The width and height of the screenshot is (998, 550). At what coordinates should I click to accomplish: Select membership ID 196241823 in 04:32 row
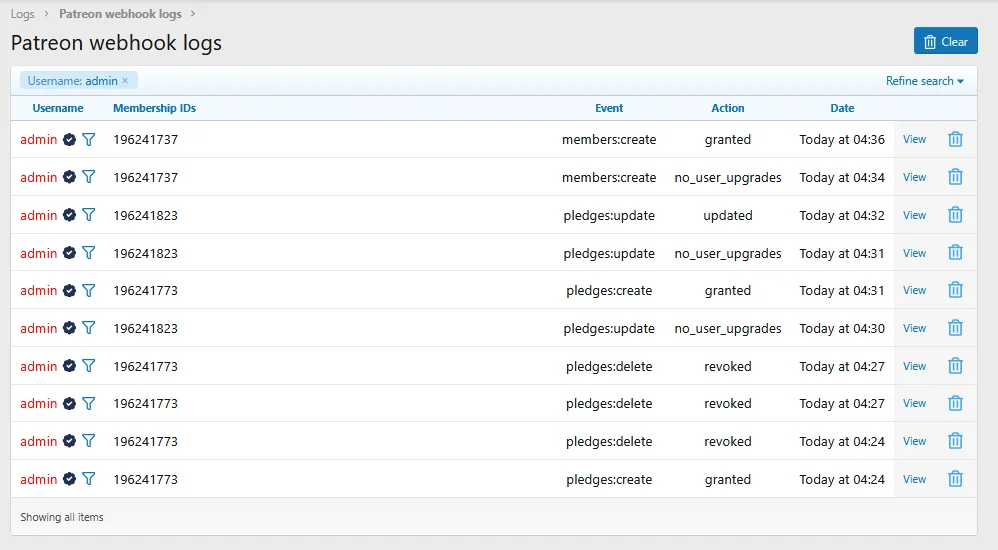146,215
